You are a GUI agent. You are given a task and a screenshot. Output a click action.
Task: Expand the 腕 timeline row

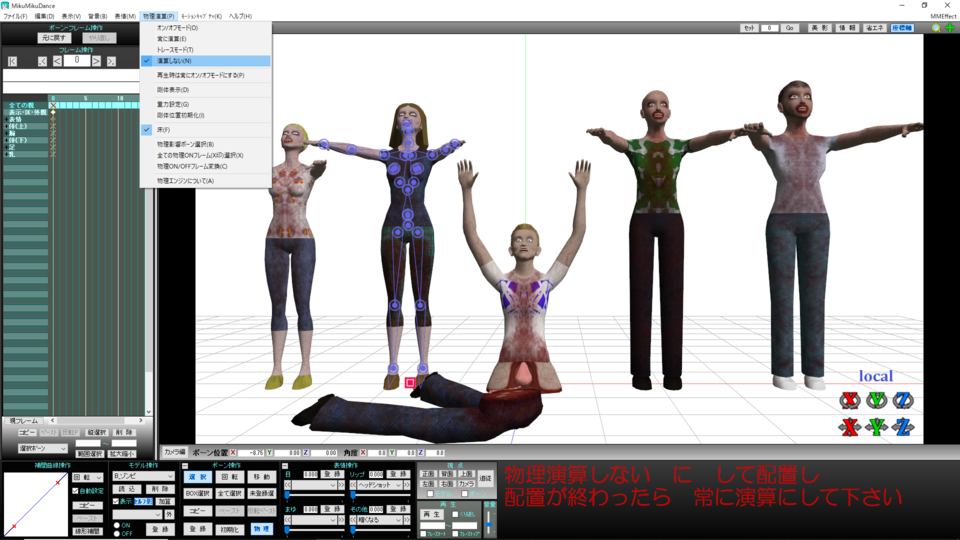point(6,133)
